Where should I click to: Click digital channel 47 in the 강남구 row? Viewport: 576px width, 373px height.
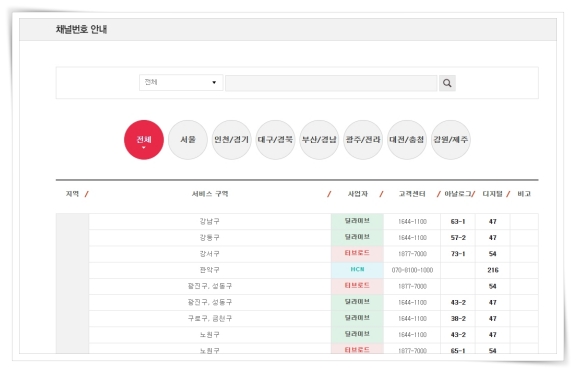coord(493,222)
